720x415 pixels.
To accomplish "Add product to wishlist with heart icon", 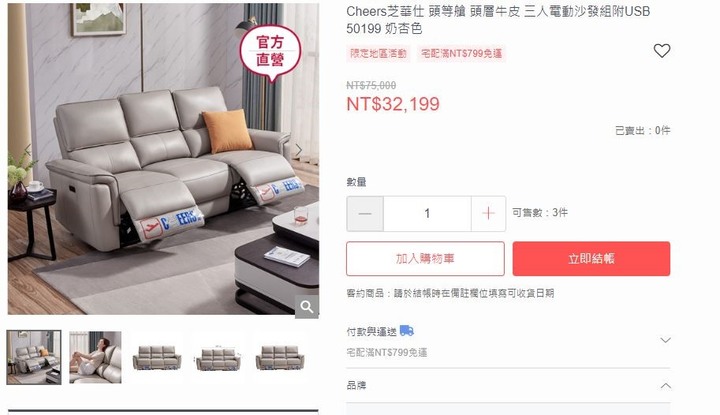I will [x=662, y=50].
